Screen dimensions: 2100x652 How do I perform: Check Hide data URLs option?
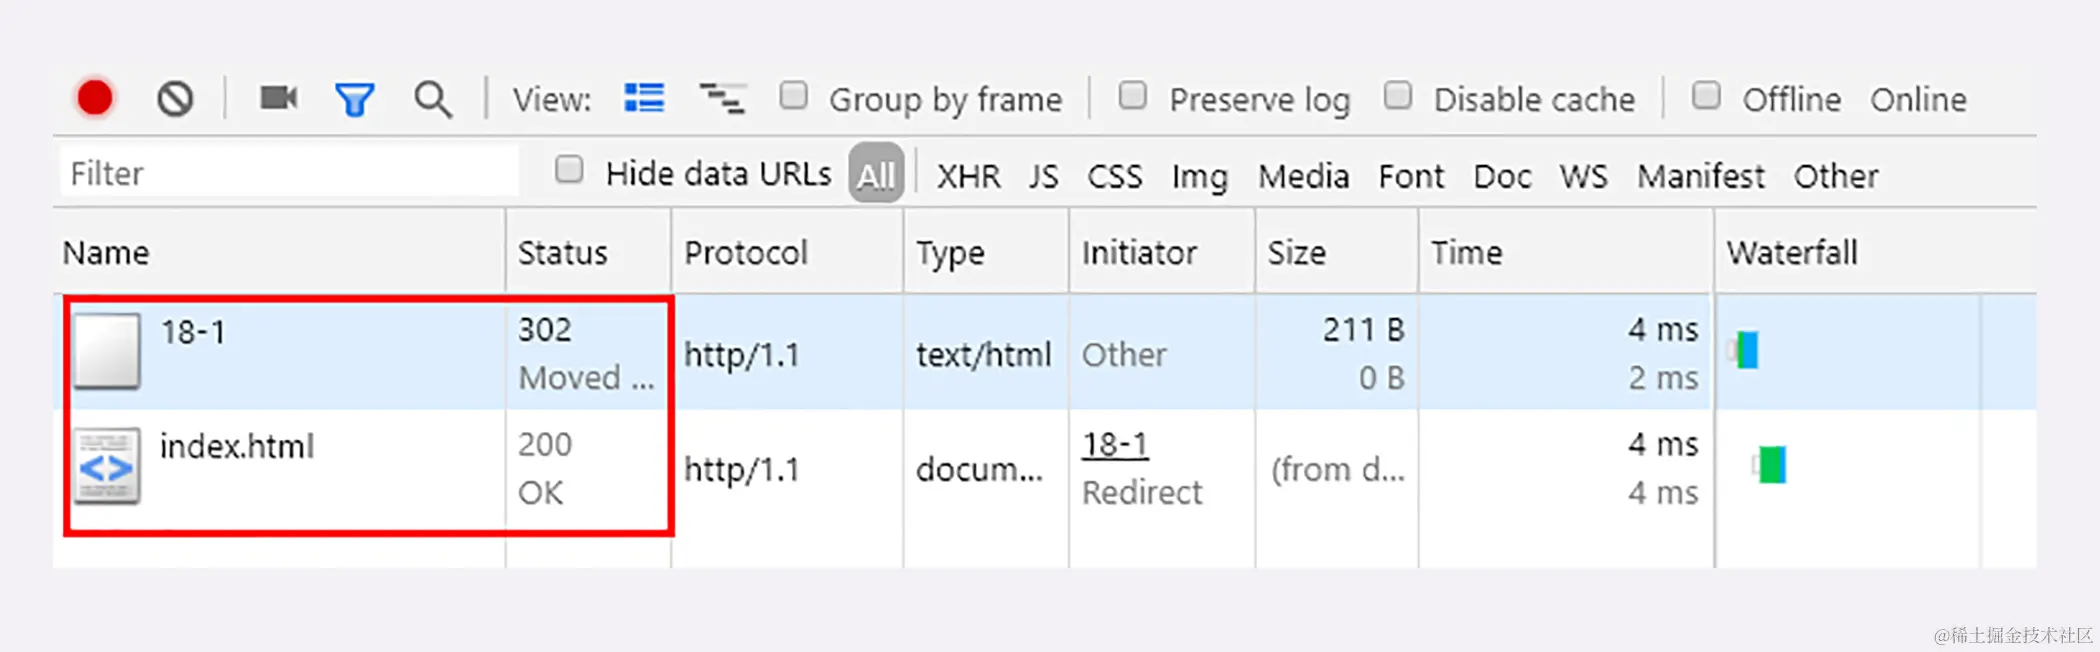click(x=569, y=170)
